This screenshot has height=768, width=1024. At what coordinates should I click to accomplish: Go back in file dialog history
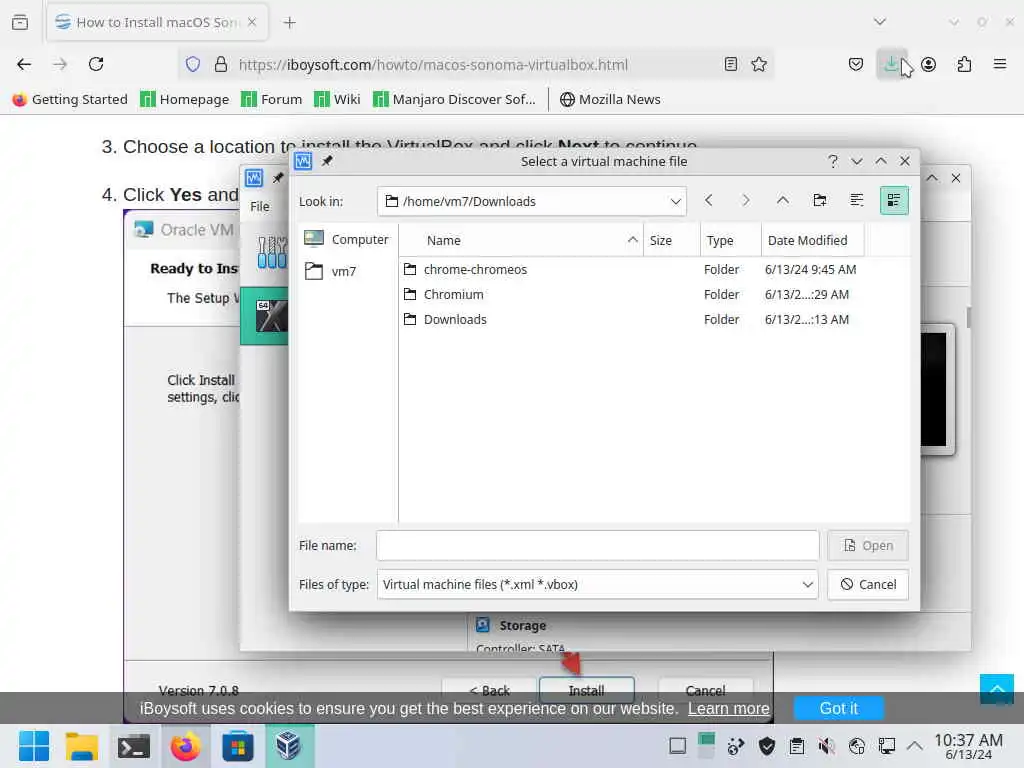coord(709,200)
